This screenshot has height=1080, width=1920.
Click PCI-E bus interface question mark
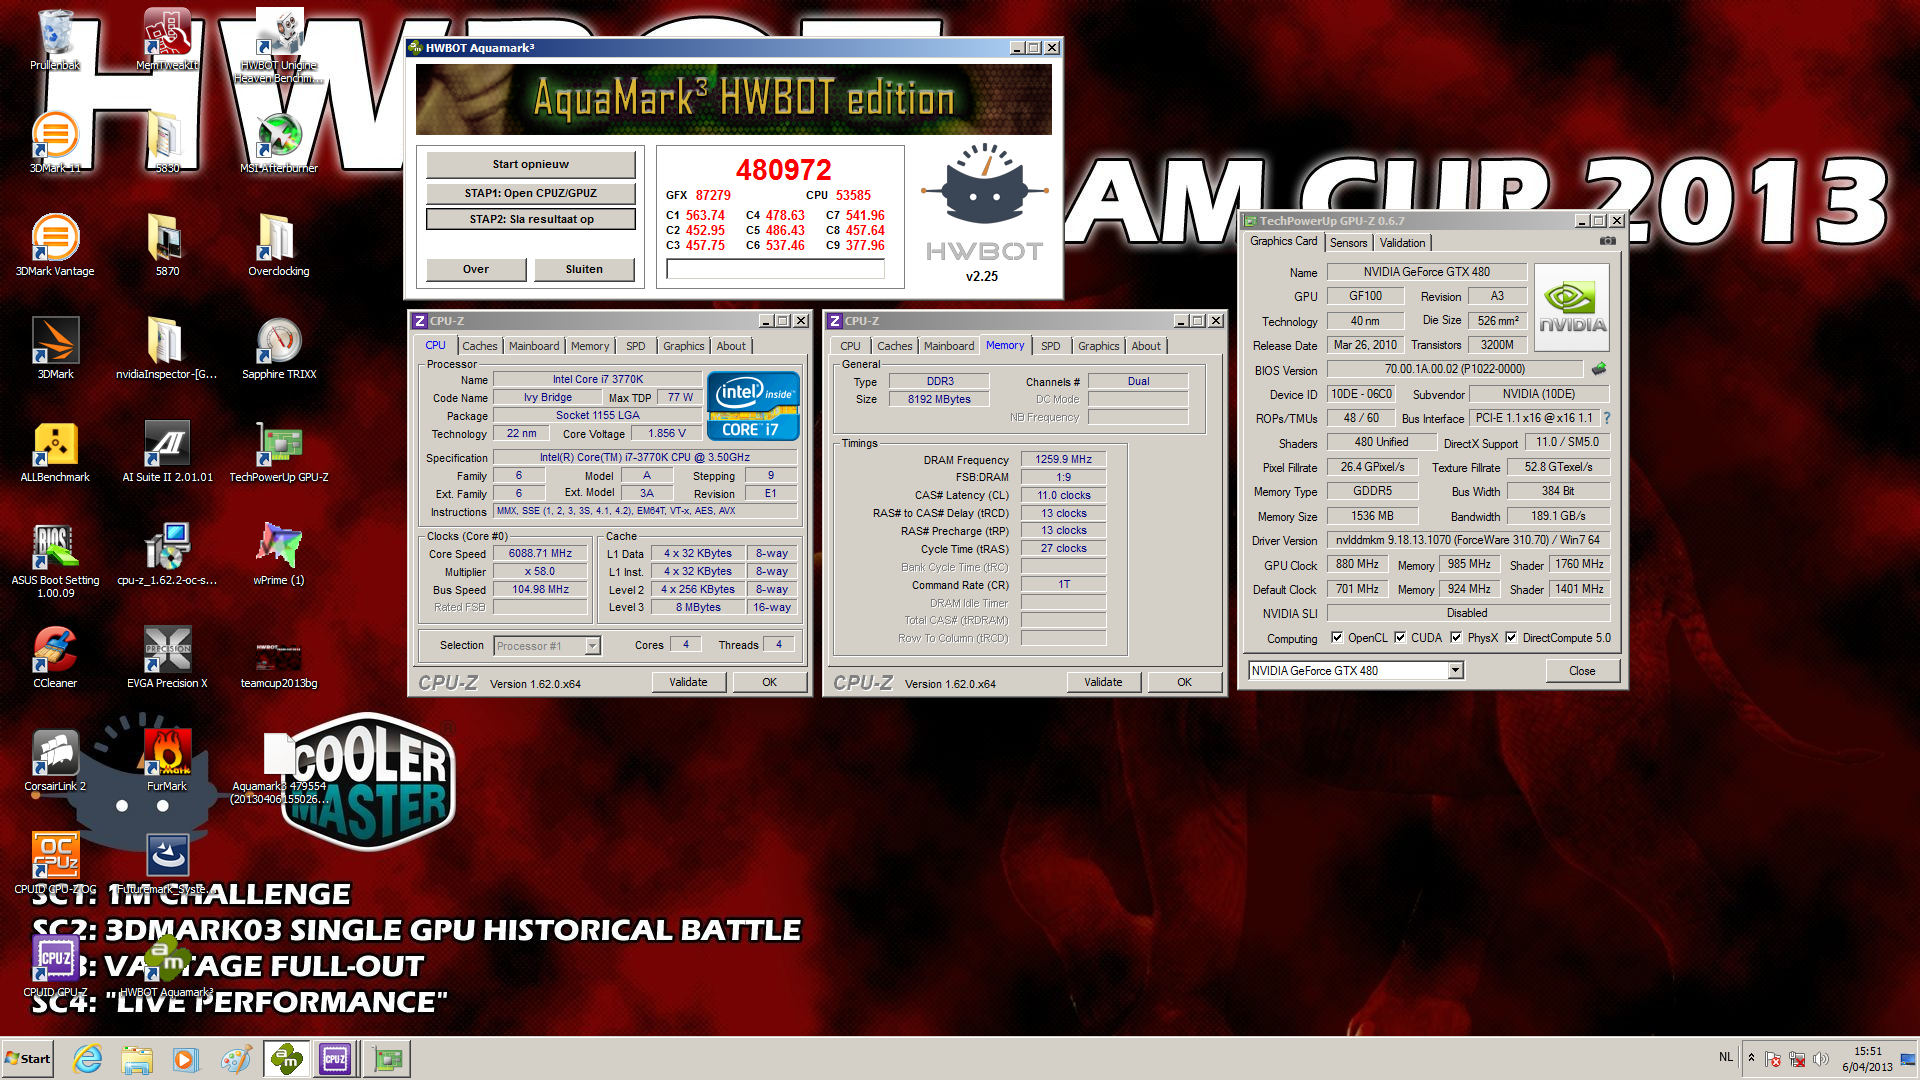[x=1606, y=418]
